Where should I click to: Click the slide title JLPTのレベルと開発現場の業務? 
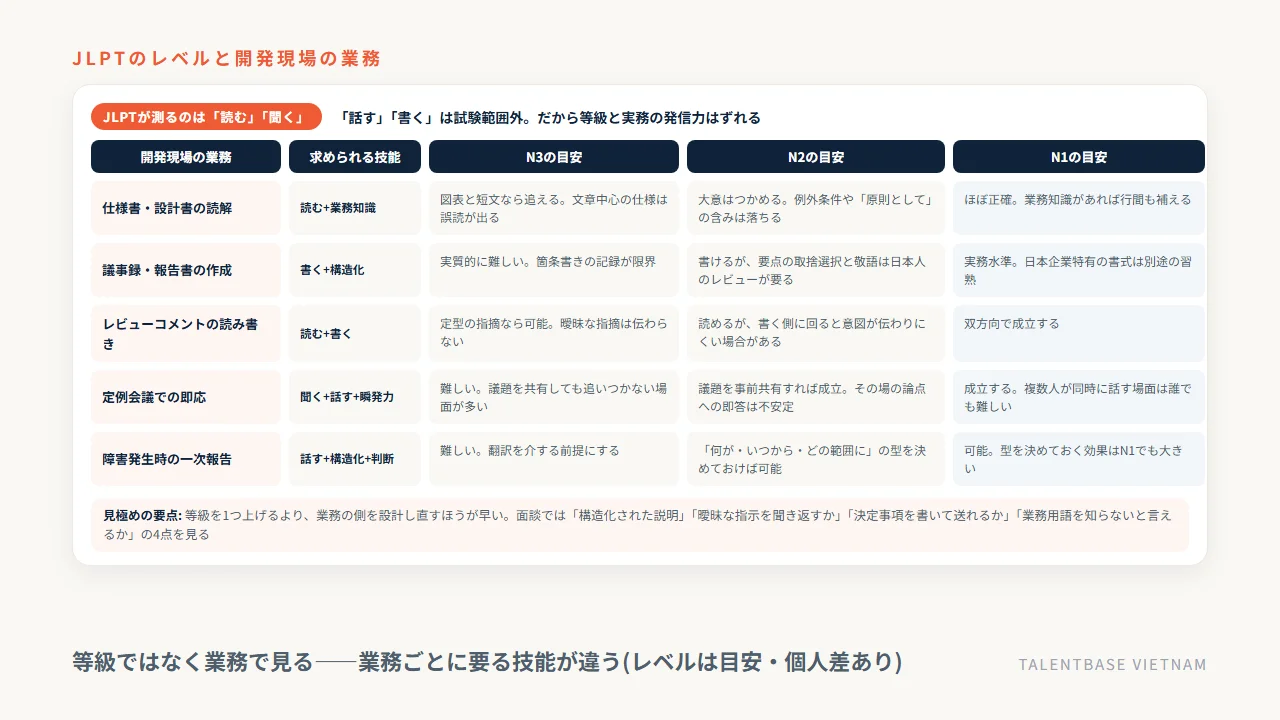pos(226,58)
